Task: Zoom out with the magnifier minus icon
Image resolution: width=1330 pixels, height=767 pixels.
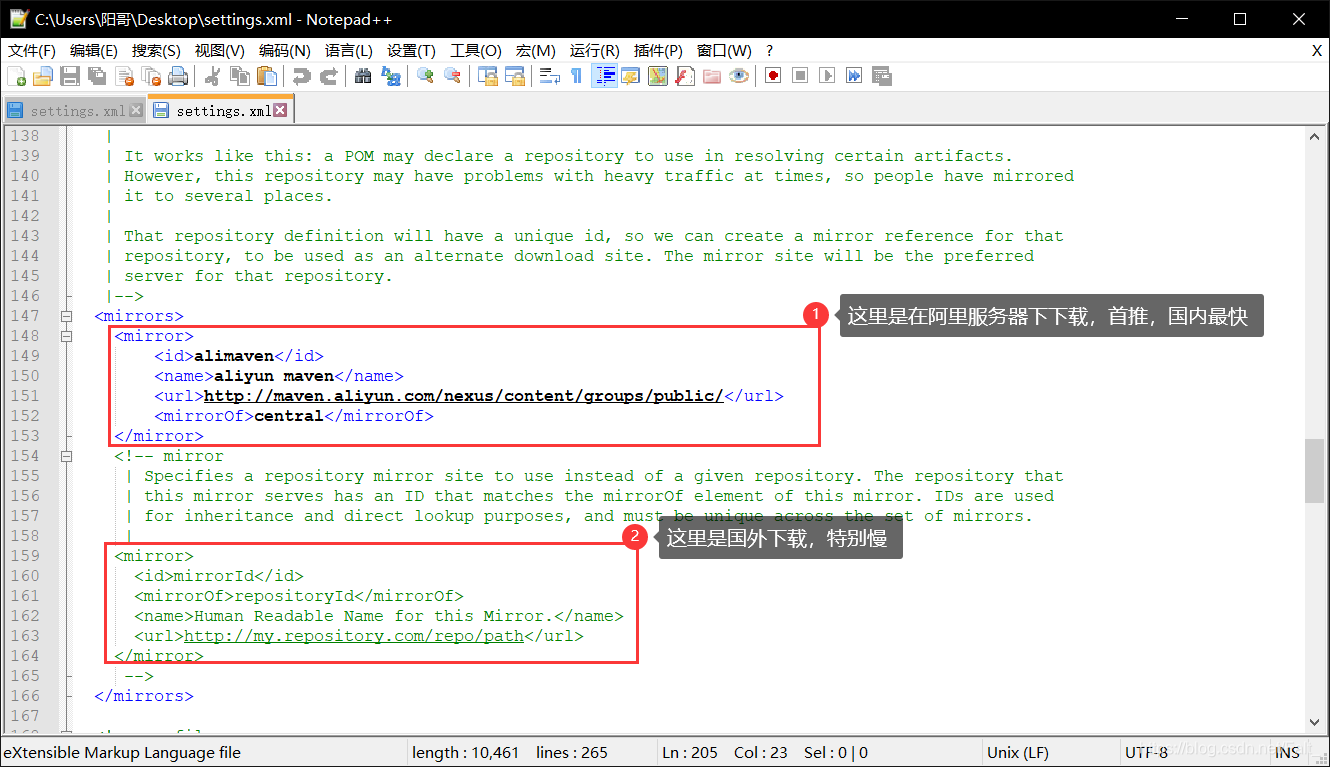Action: [452, 76]
